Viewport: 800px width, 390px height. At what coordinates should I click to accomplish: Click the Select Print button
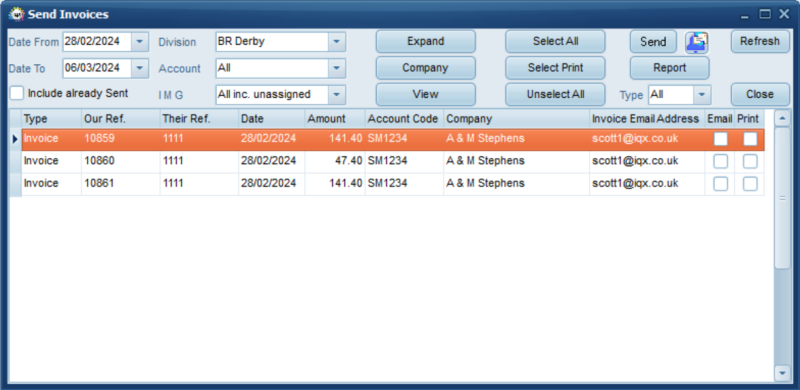point(555,68)
